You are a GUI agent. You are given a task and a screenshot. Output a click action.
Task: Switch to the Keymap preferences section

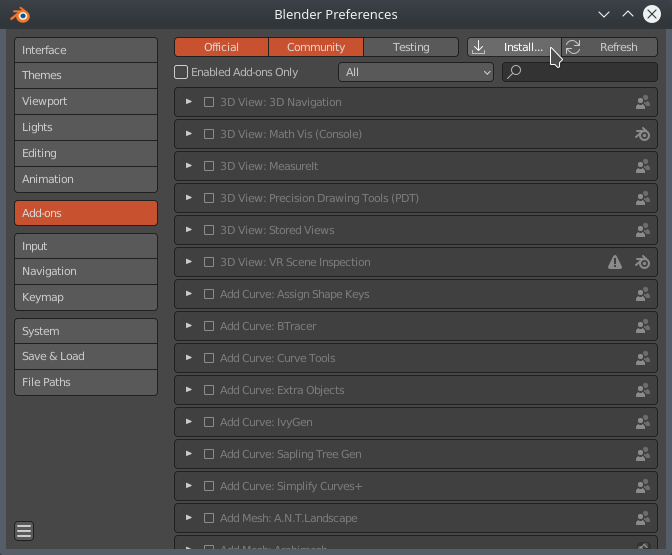tap(86, 297)
